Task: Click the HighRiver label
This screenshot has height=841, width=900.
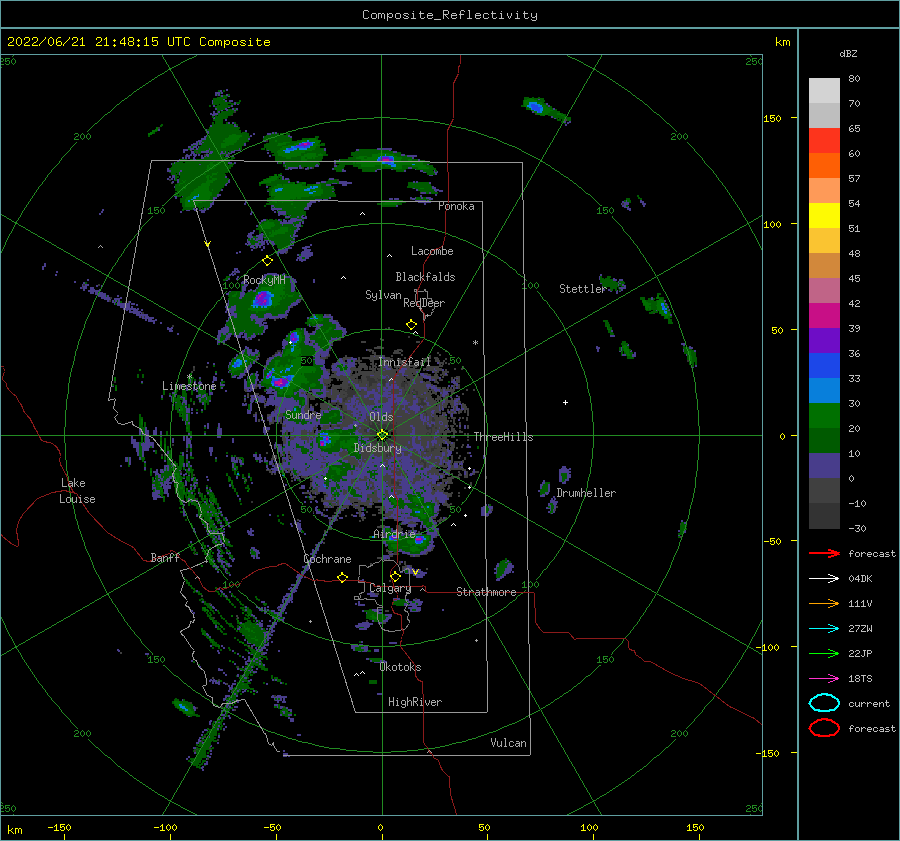Action: tap(415, 702)
